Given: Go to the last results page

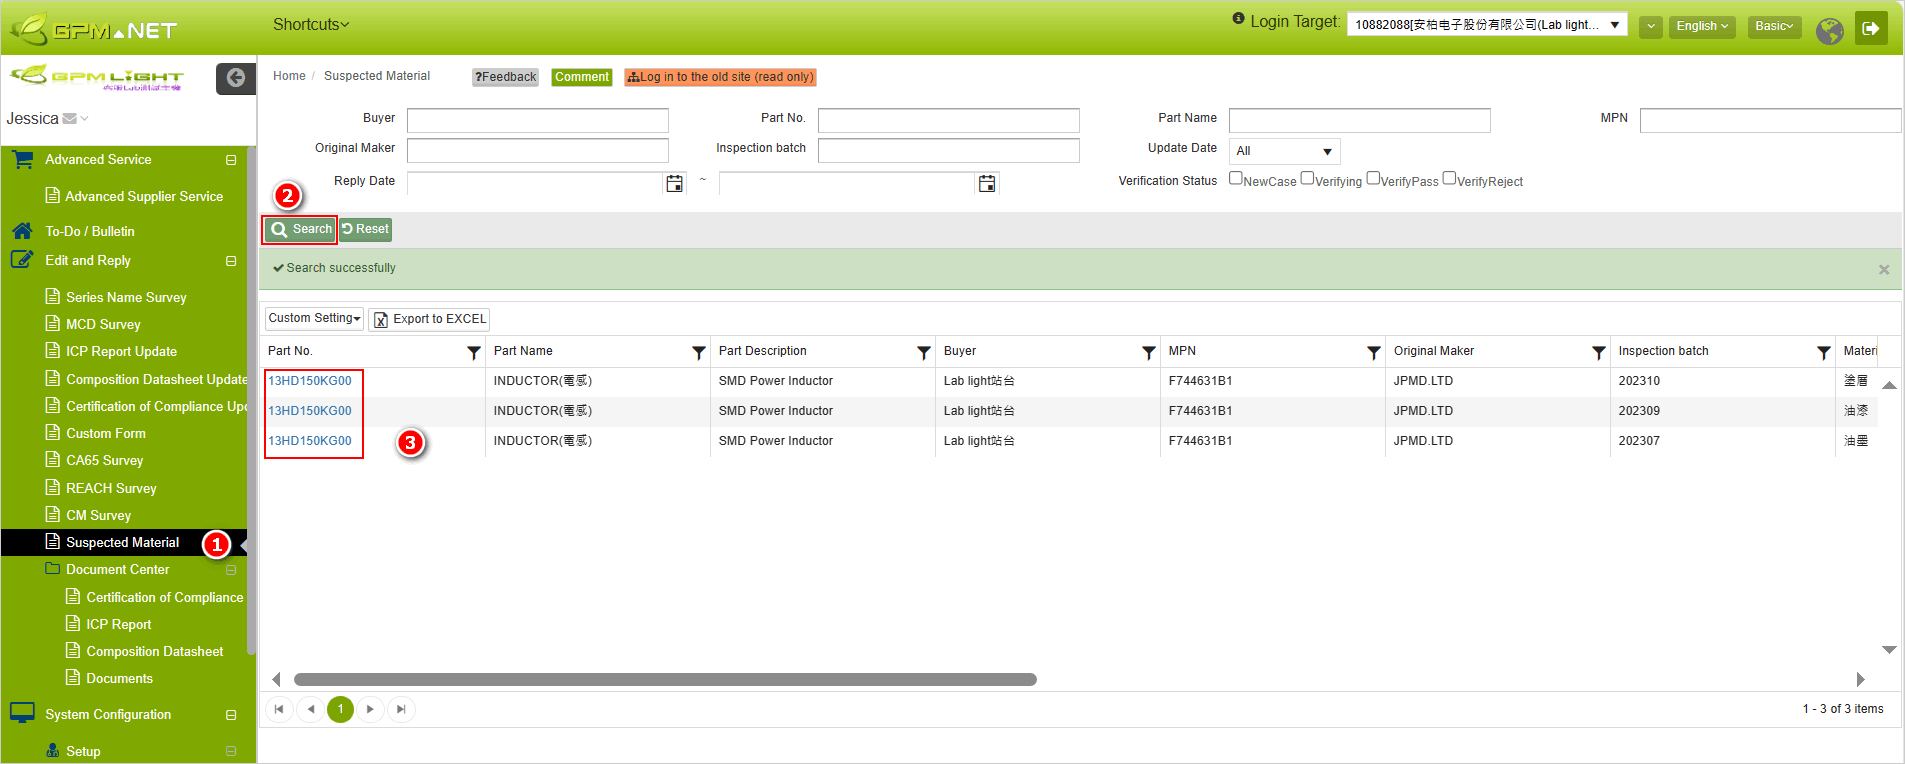Looking at the screenshot, I should tap(401, 709).
